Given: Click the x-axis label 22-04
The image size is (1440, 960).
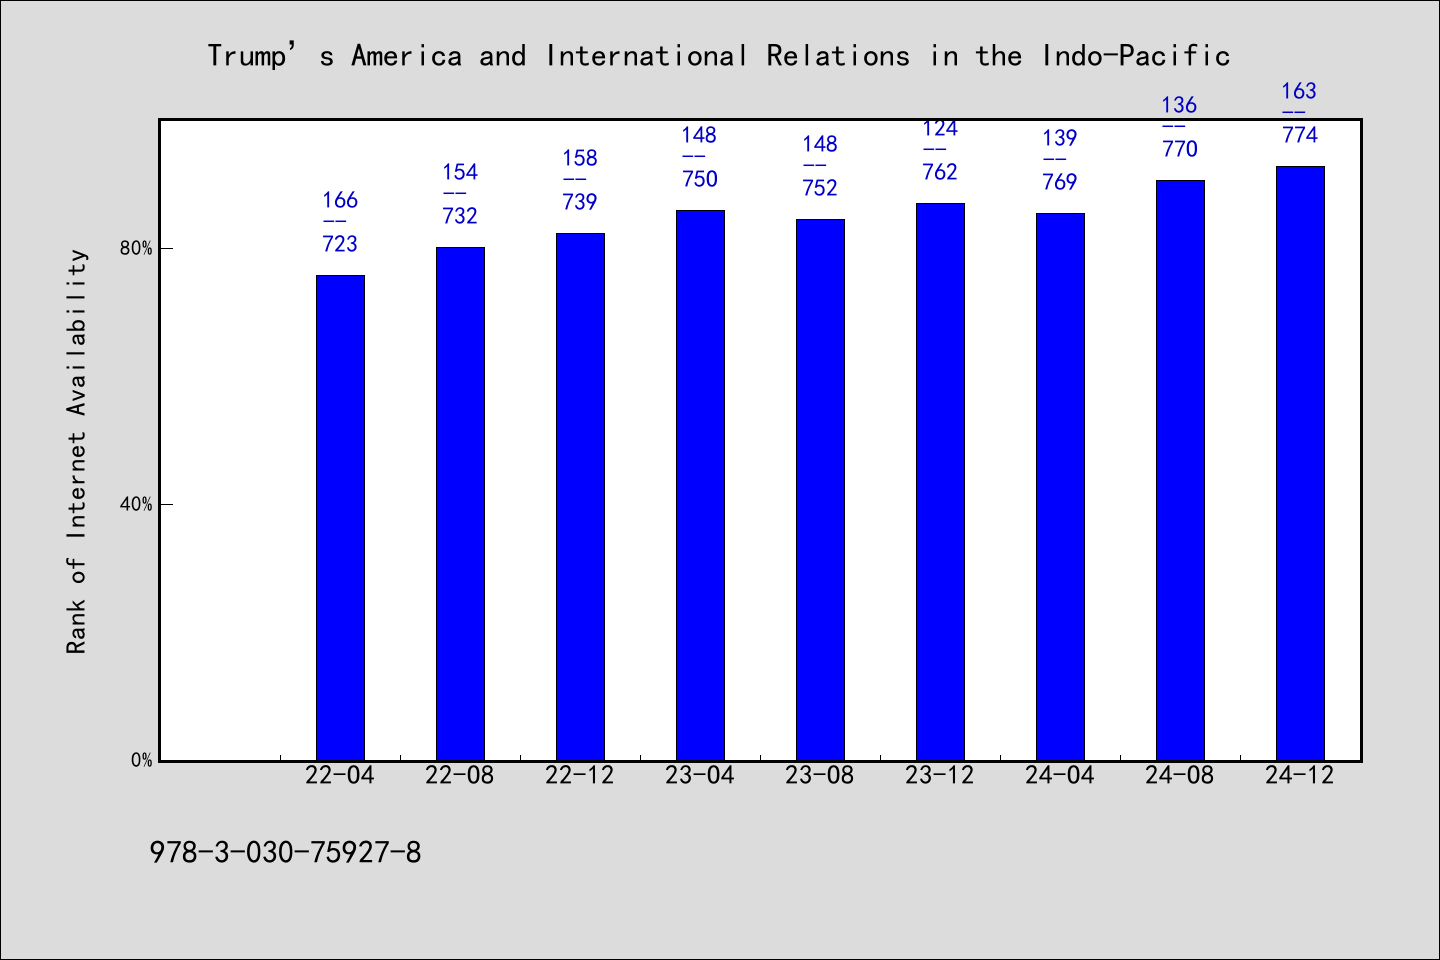Looking at the screenshot, I should pos(340,776).
